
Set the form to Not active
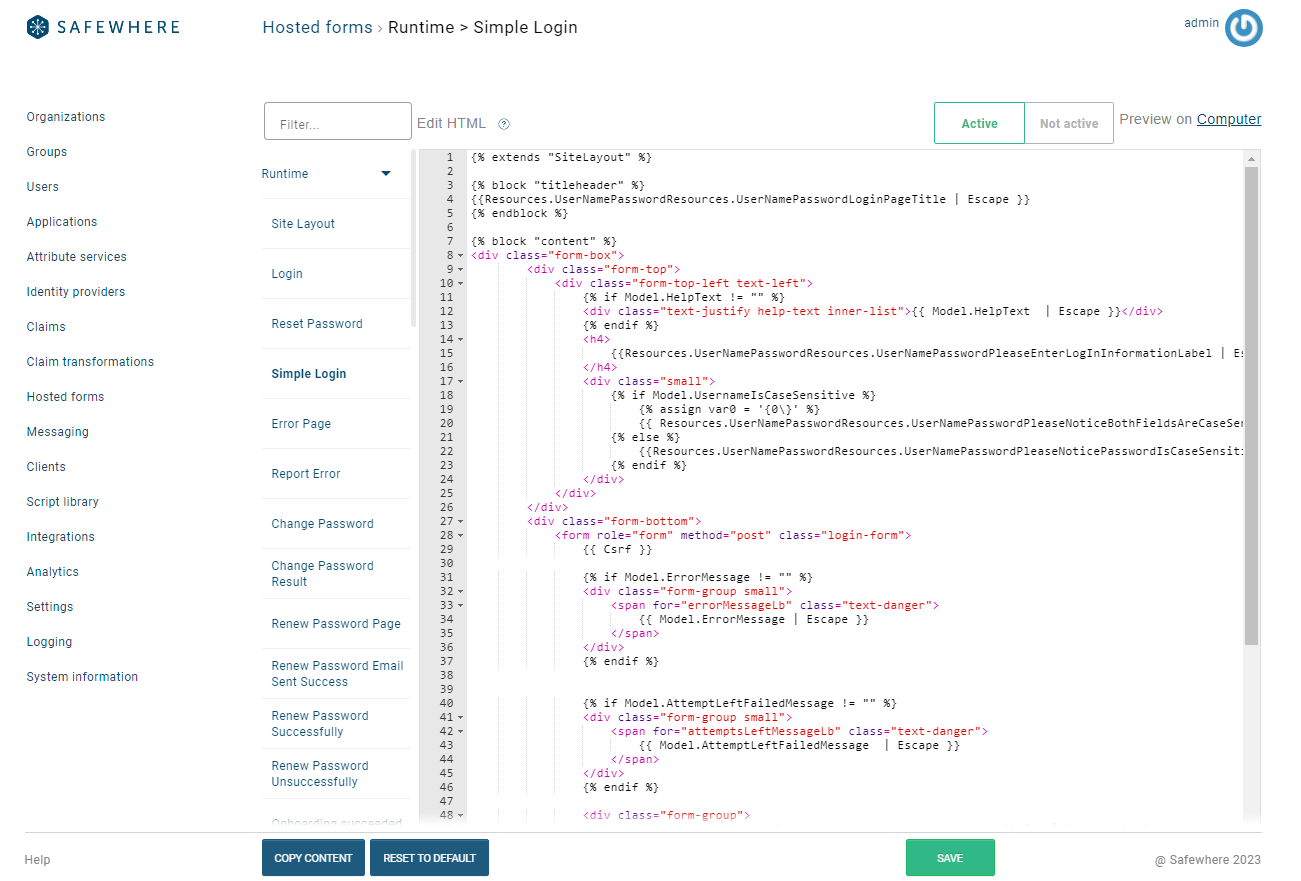click(x=1068, y=123)
